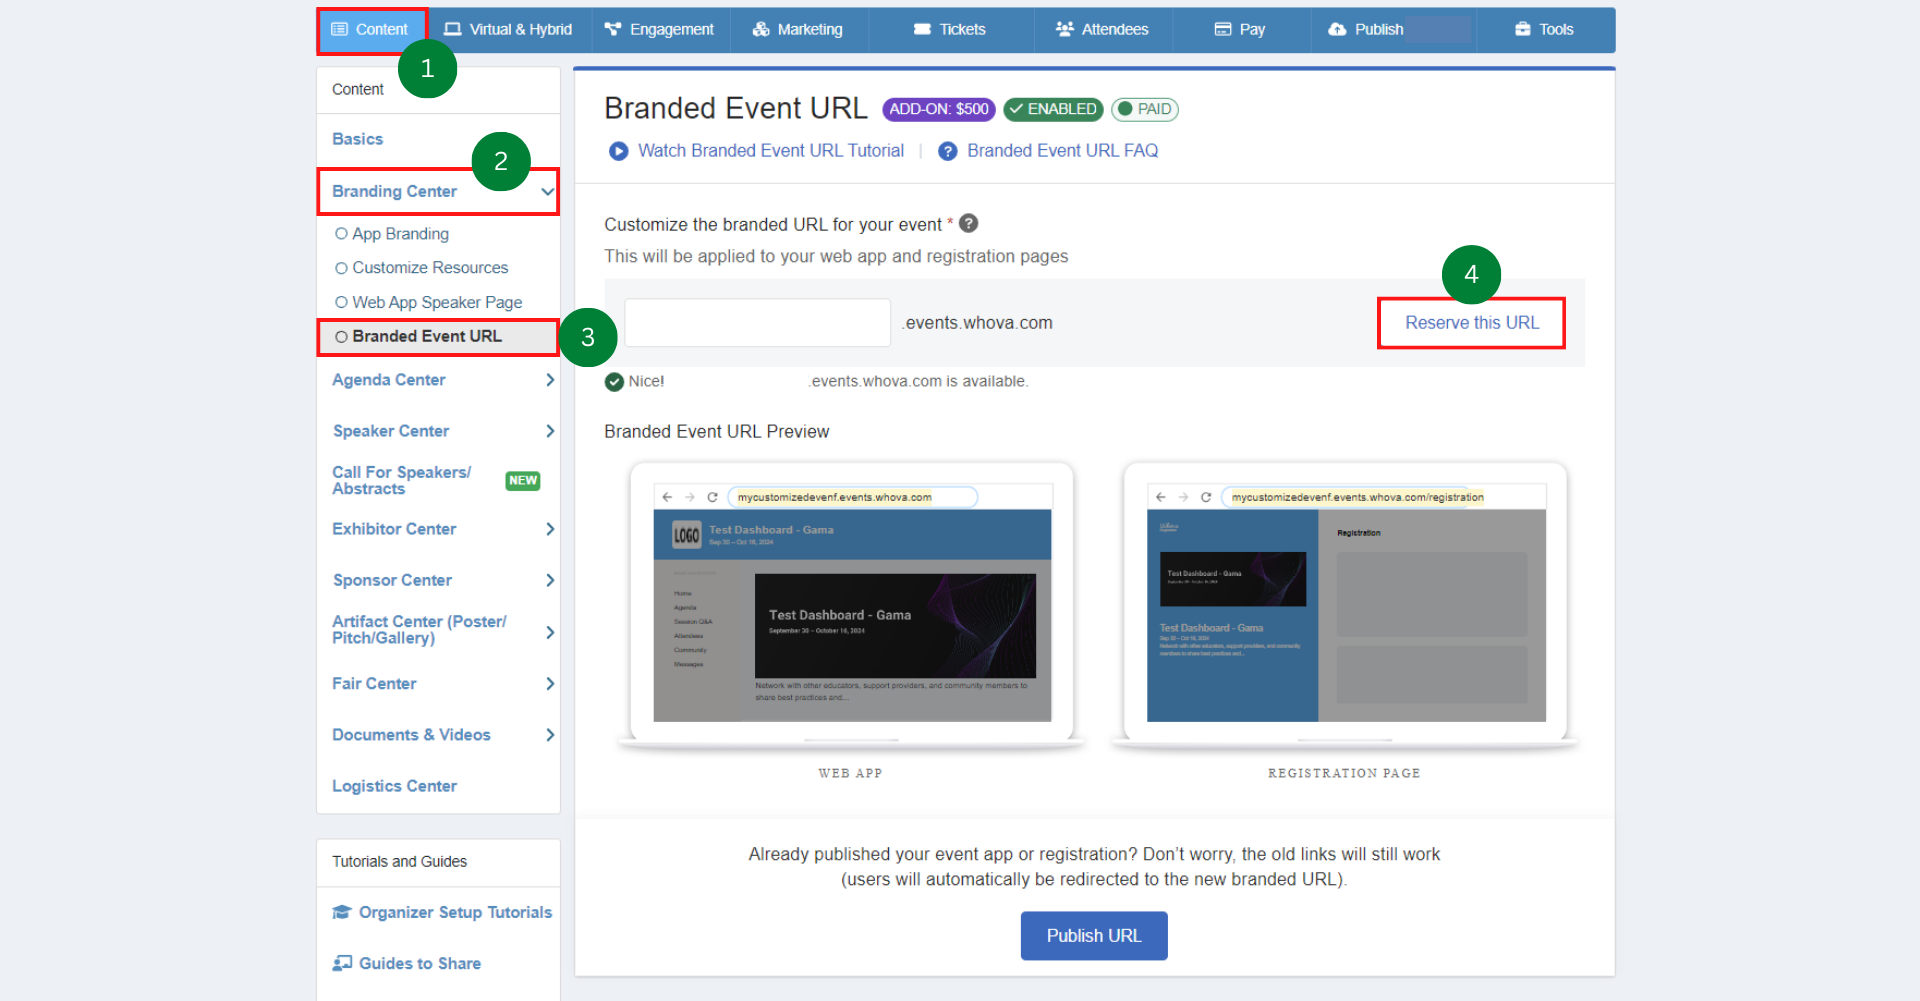This screenshot has width=1920, height=1001.
Task: Open the Tools tab
Action: pyautogui.click(x=1545, y=30)
